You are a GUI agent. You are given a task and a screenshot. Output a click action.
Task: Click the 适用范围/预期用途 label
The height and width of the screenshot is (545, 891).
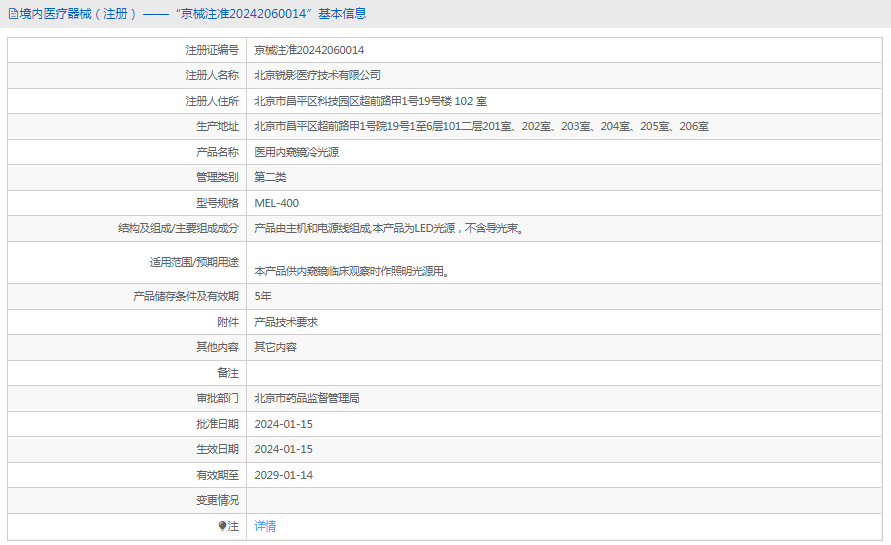[x=194, y=262]
